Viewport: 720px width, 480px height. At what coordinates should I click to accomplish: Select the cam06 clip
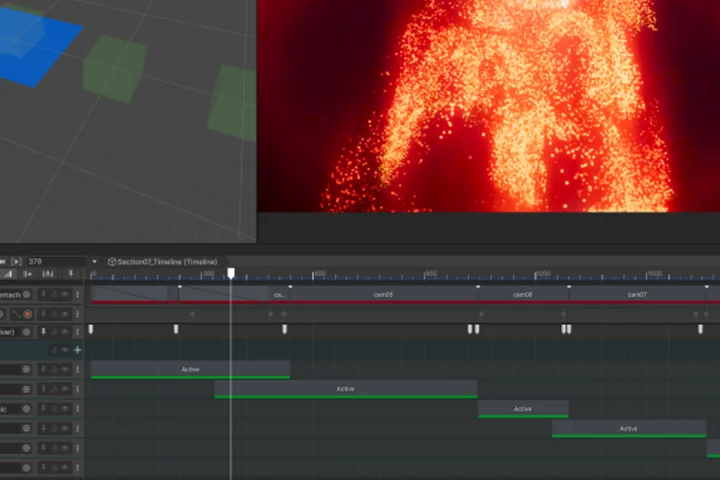[523, 294]
